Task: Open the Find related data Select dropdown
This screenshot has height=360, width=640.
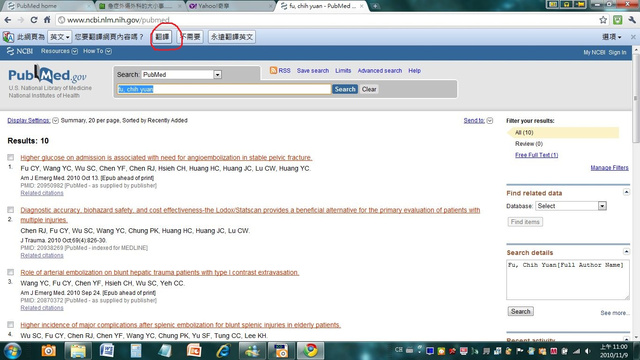Action: [571, 206]
